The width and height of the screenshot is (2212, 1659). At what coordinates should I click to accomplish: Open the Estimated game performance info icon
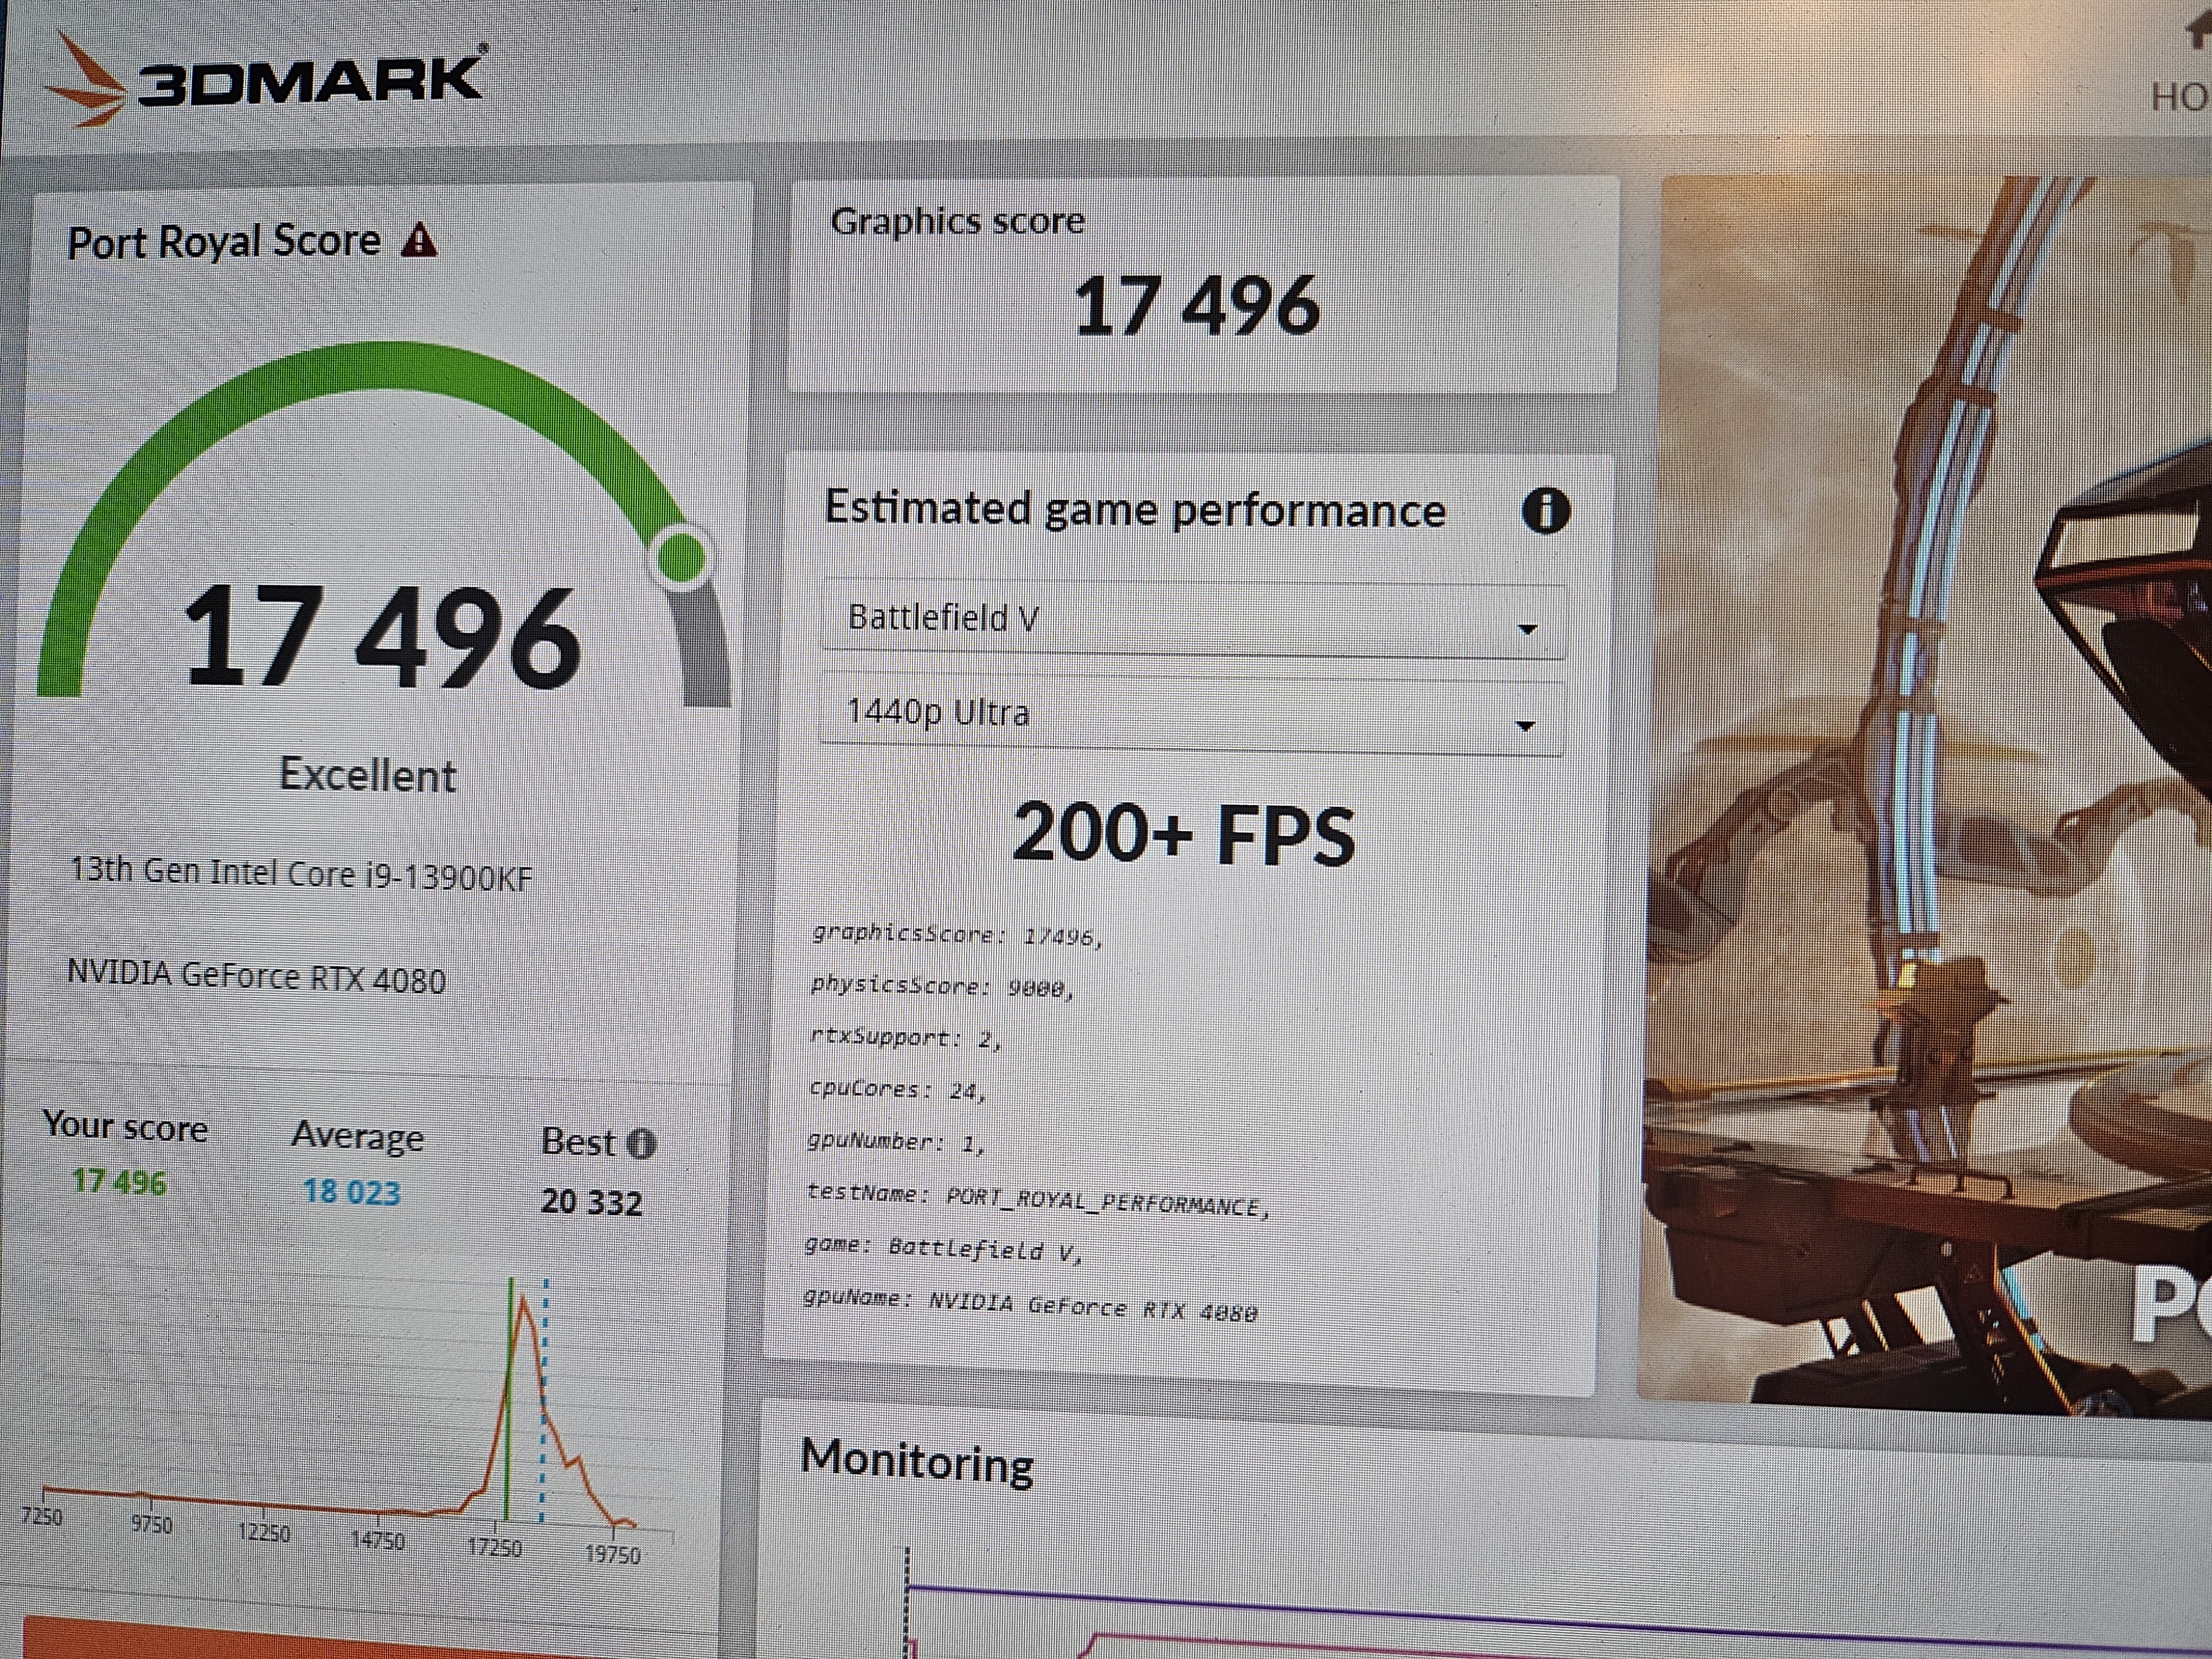tap(1545, 511)
